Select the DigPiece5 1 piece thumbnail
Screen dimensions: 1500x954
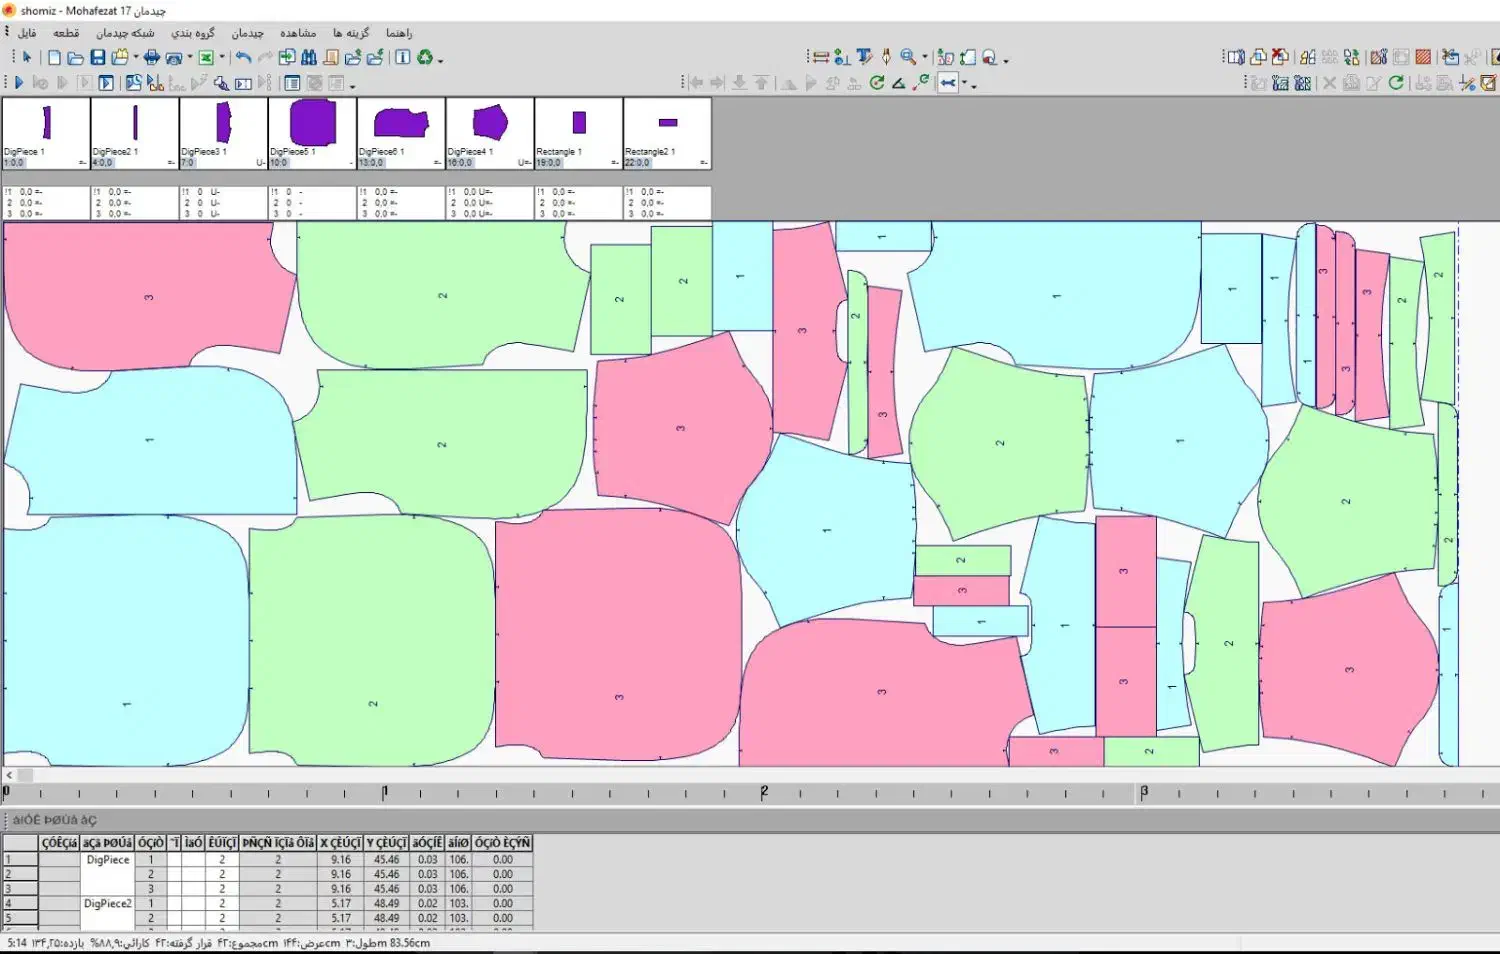(312, 124)
